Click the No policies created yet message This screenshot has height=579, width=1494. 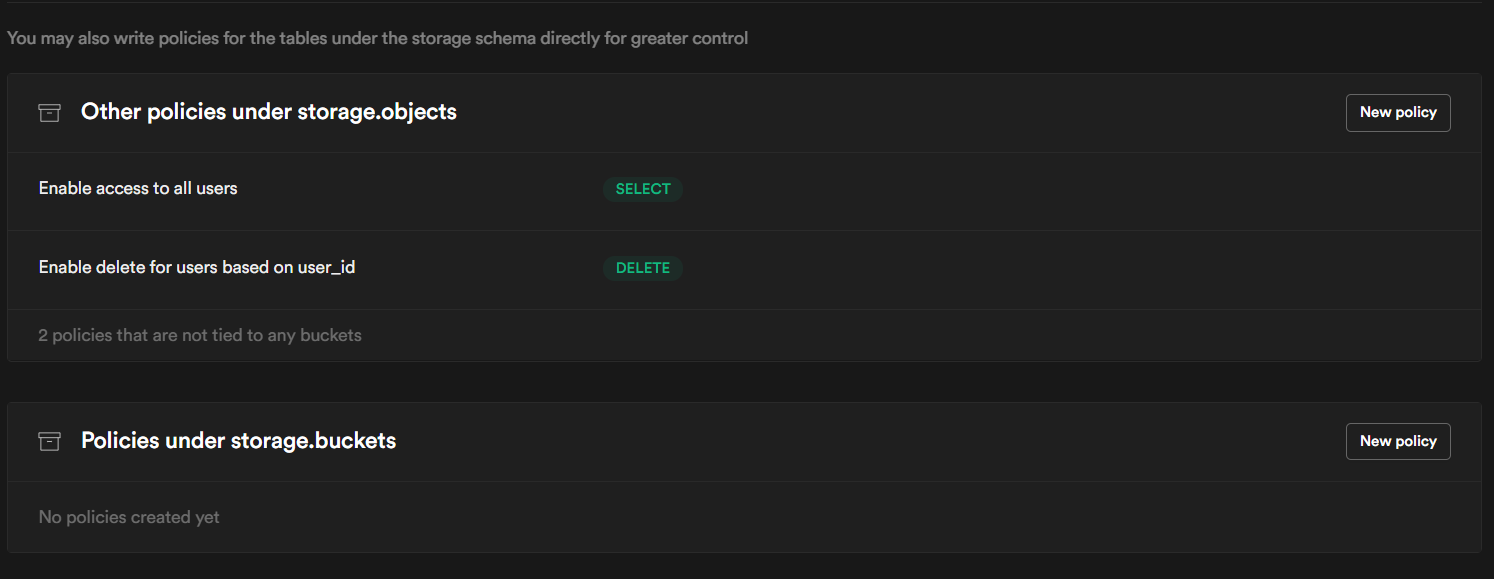[x=128, y=517]
